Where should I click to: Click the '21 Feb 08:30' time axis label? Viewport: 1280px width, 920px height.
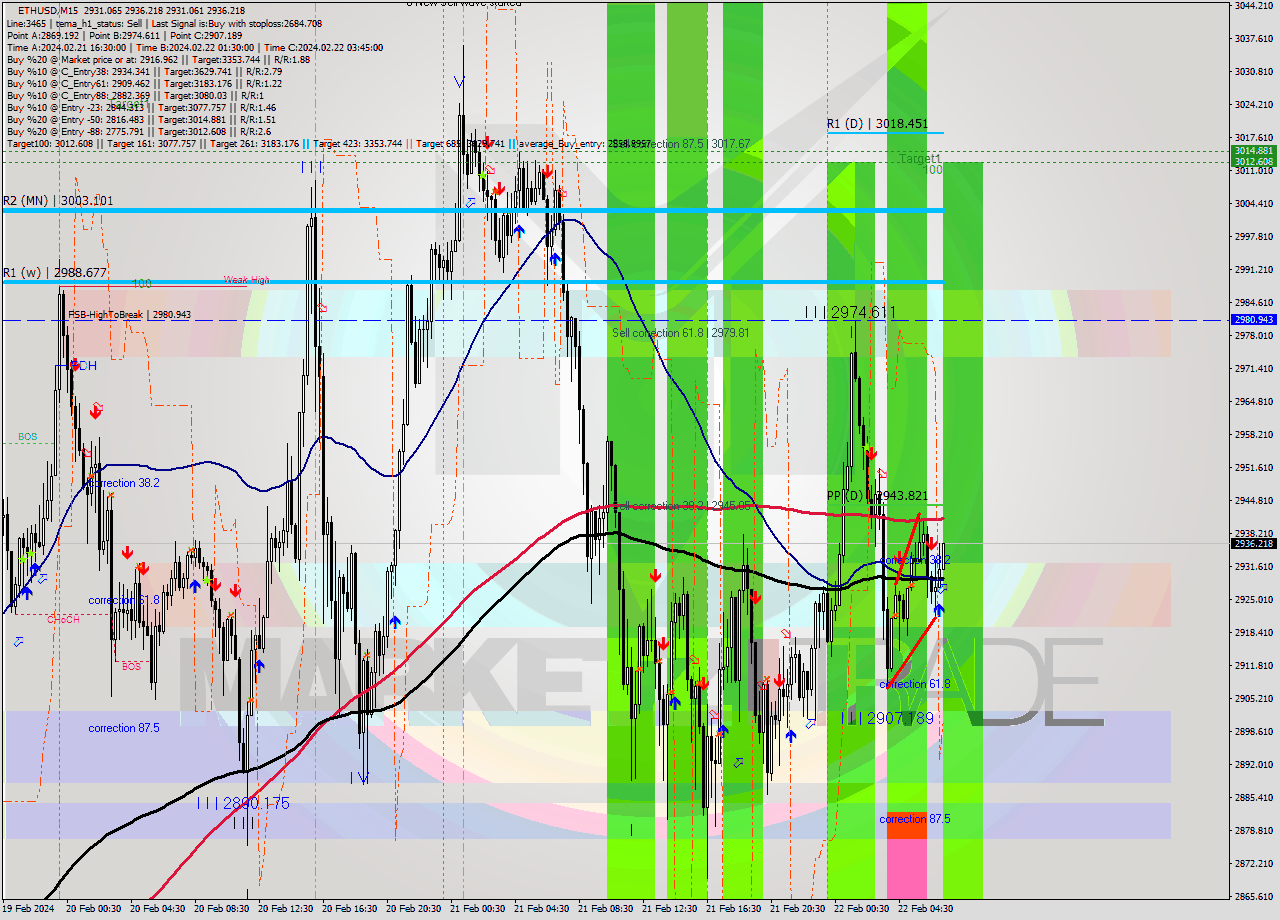click(x=605, y=909)
